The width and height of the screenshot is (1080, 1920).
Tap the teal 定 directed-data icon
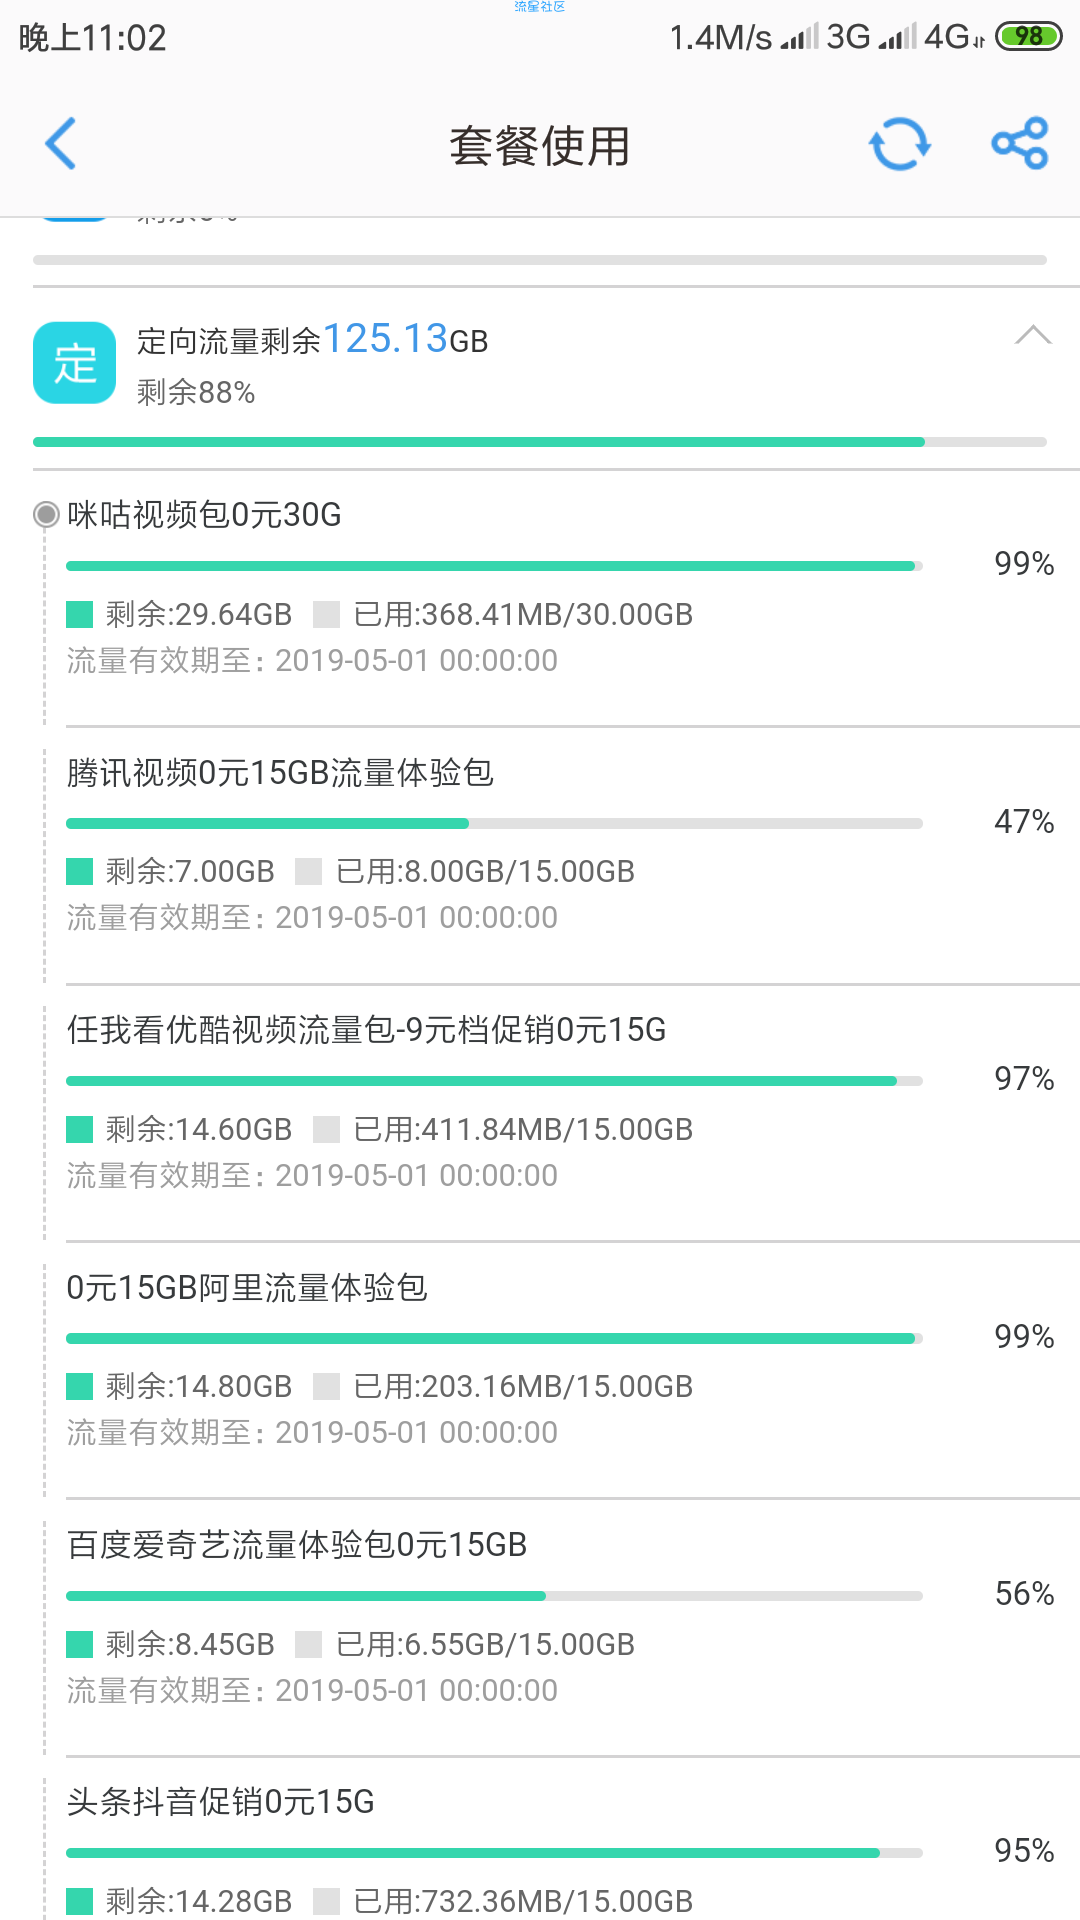pyautogui.click(x=75, y=363)
